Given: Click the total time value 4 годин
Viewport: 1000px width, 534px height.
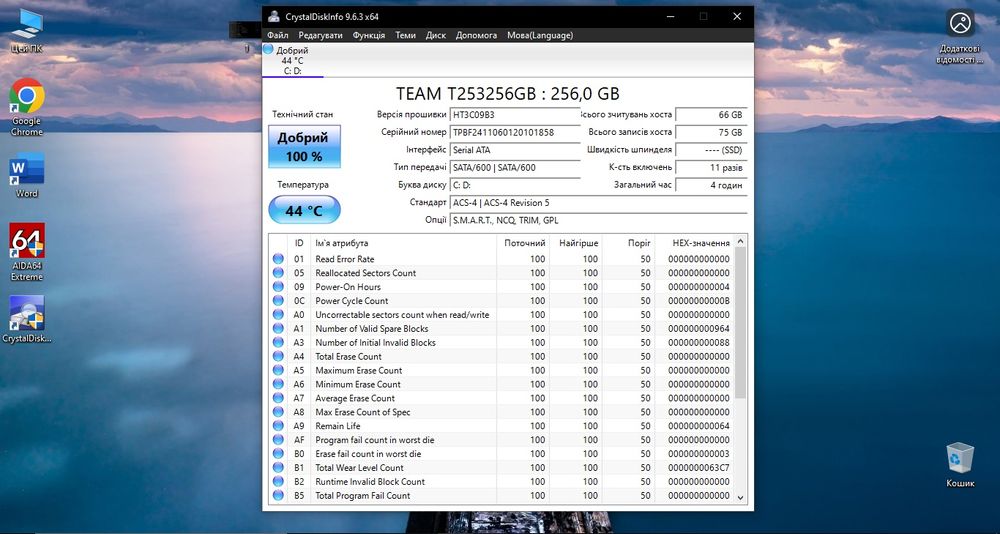Looking at the screenshot, I should tap(711, 185).
